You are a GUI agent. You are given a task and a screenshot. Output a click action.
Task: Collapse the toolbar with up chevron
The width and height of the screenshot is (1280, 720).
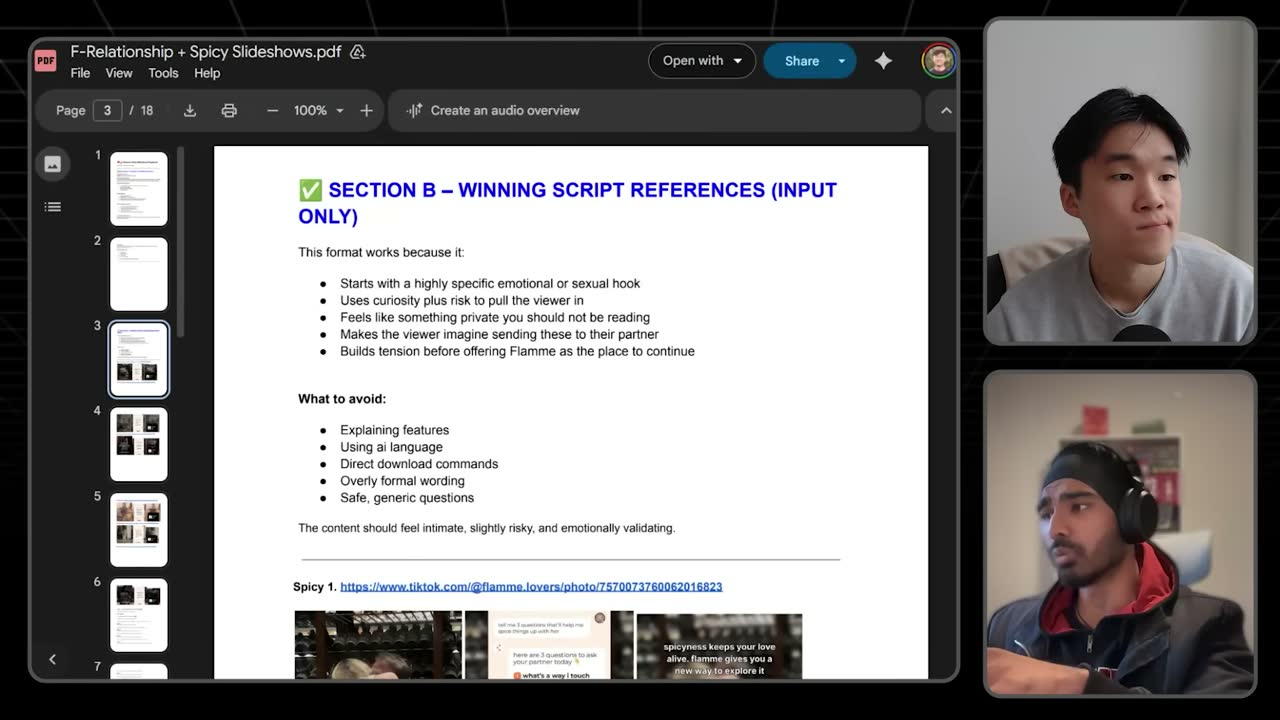946,110
